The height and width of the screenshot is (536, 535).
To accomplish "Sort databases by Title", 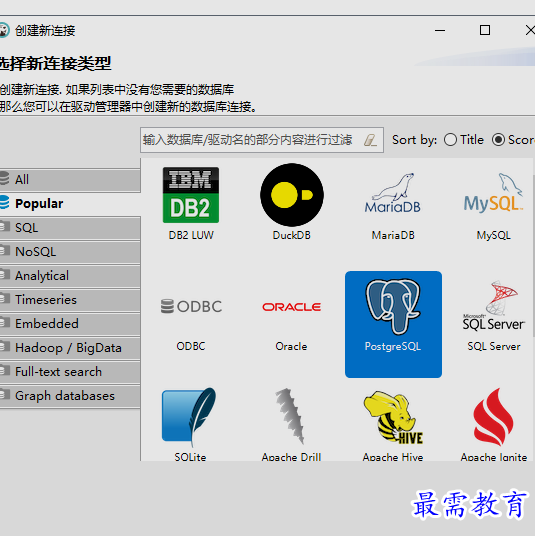I will (464, 140).
